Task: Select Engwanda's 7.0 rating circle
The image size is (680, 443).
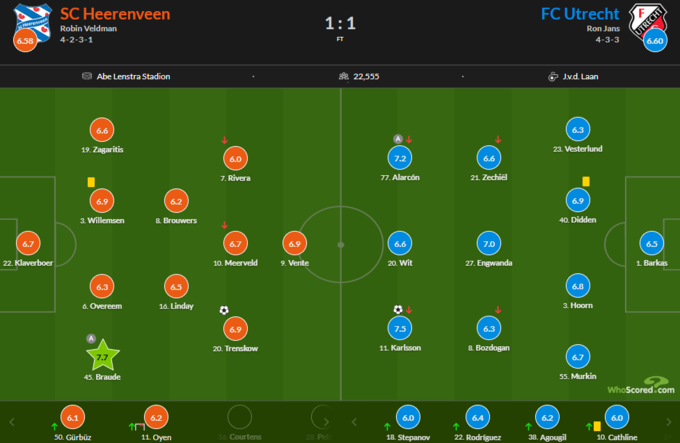Action: [489, 243]
